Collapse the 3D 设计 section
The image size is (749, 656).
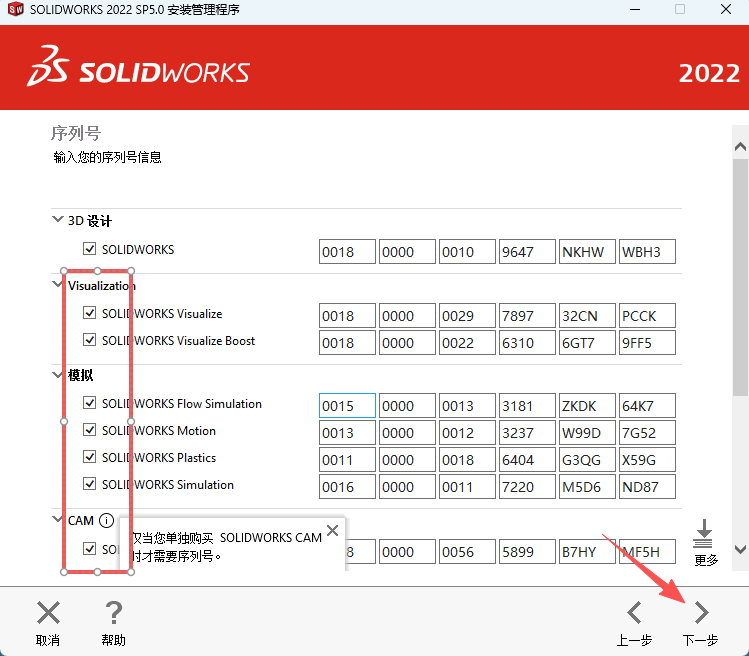tap(58, 219)
